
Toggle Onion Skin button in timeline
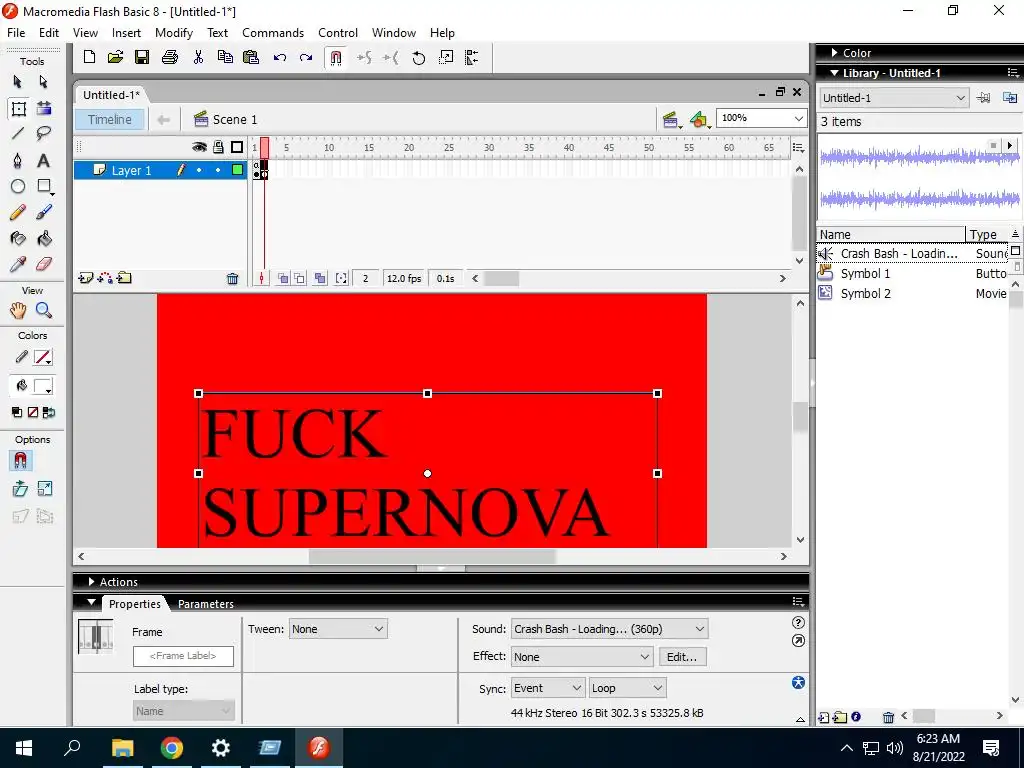[283, 279]
